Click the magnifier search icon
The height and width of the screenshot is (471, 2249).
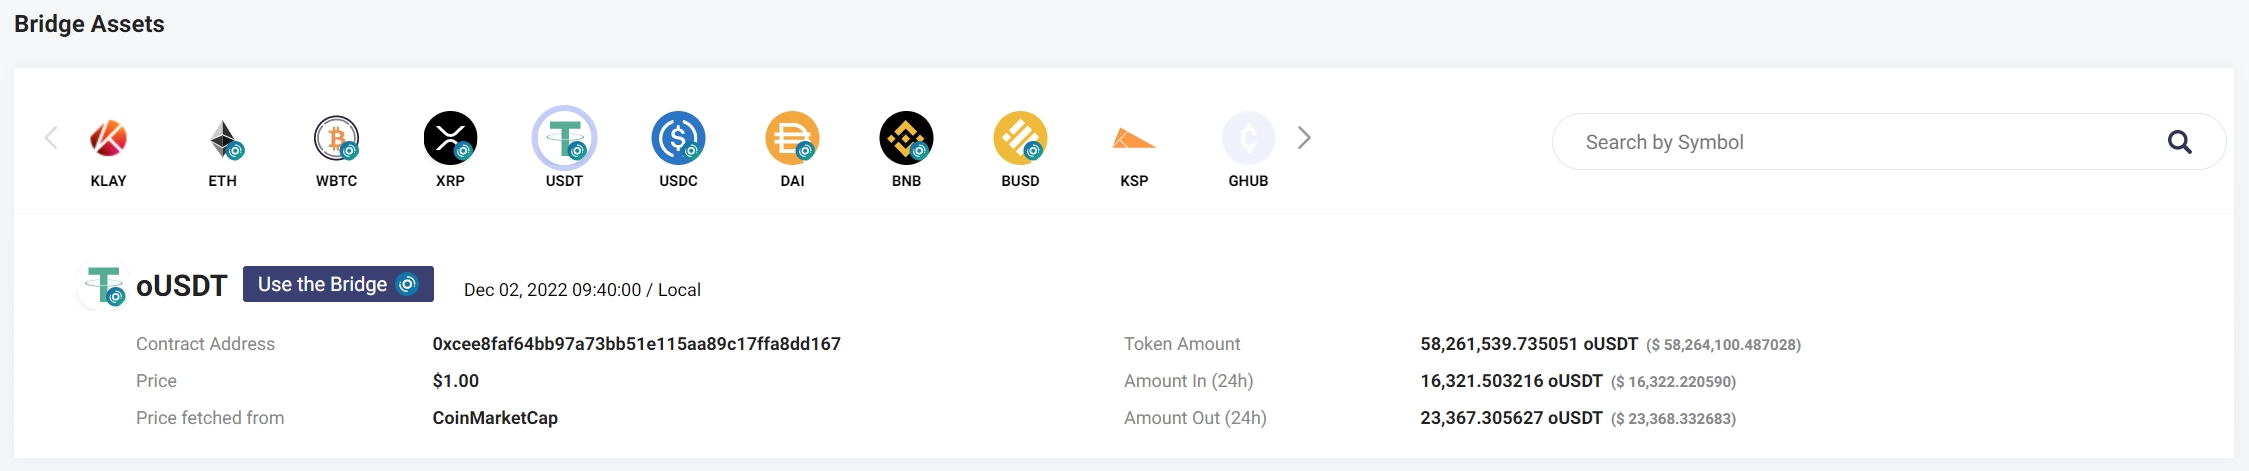click(x=2180, y=142)
